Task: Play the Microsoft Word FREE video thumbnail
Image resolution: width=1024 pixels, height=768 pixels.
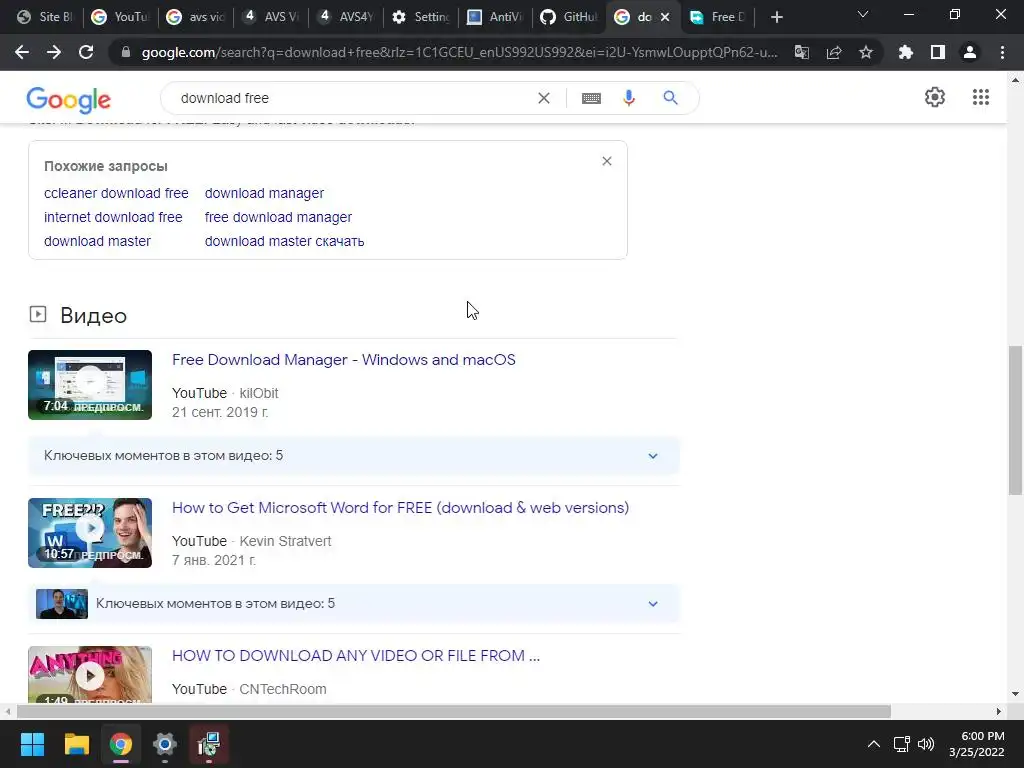Action: 90,533
